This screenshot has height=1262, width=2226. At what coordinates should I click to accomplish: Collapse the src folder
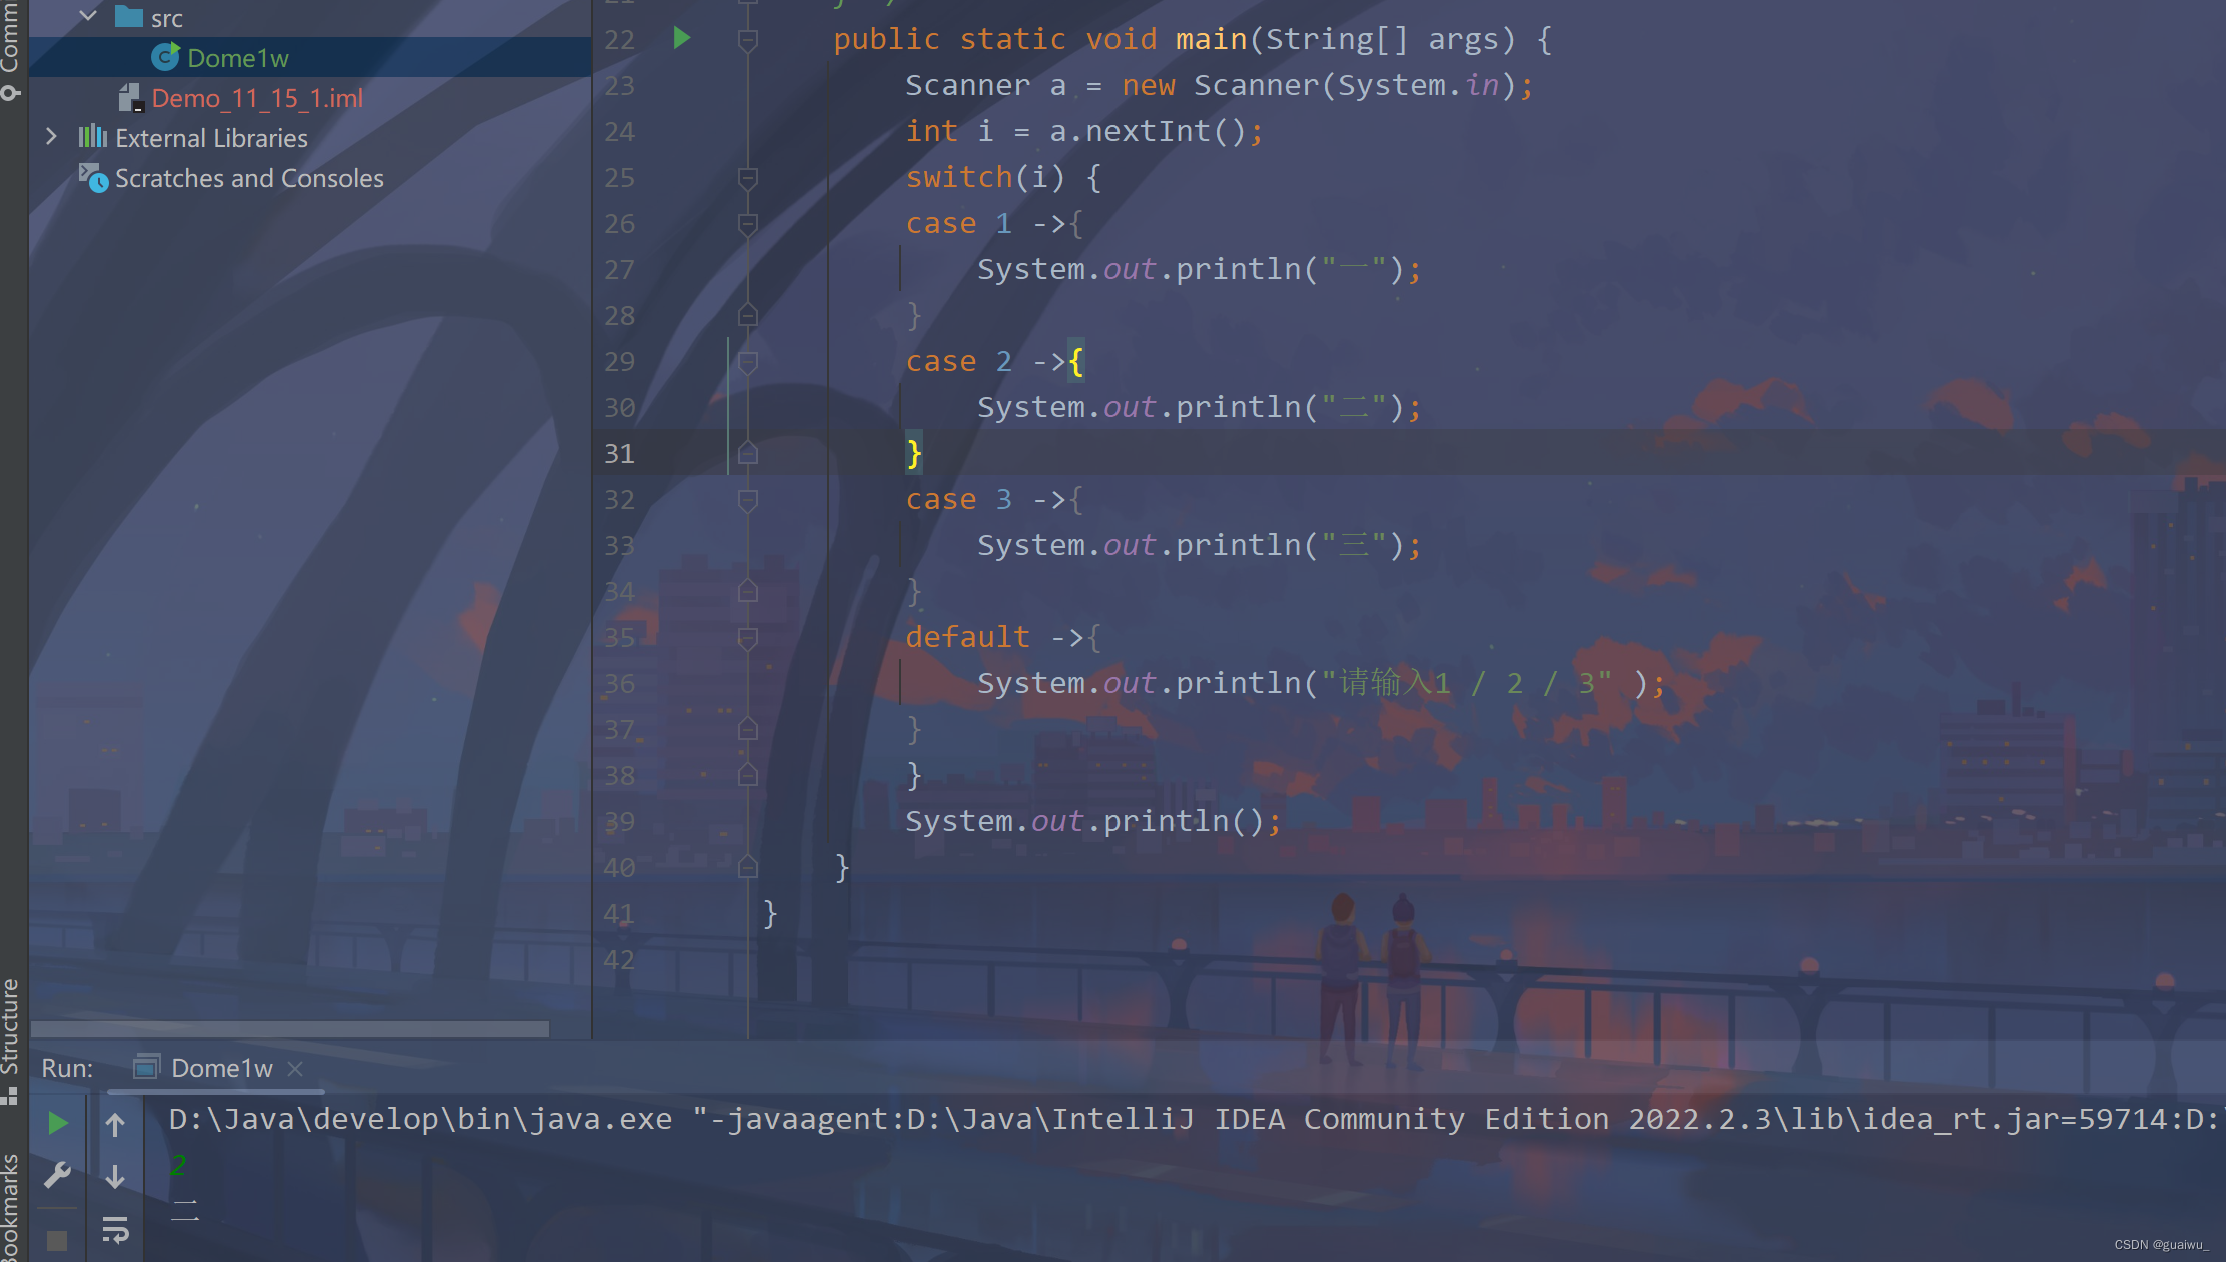[88, 16]
